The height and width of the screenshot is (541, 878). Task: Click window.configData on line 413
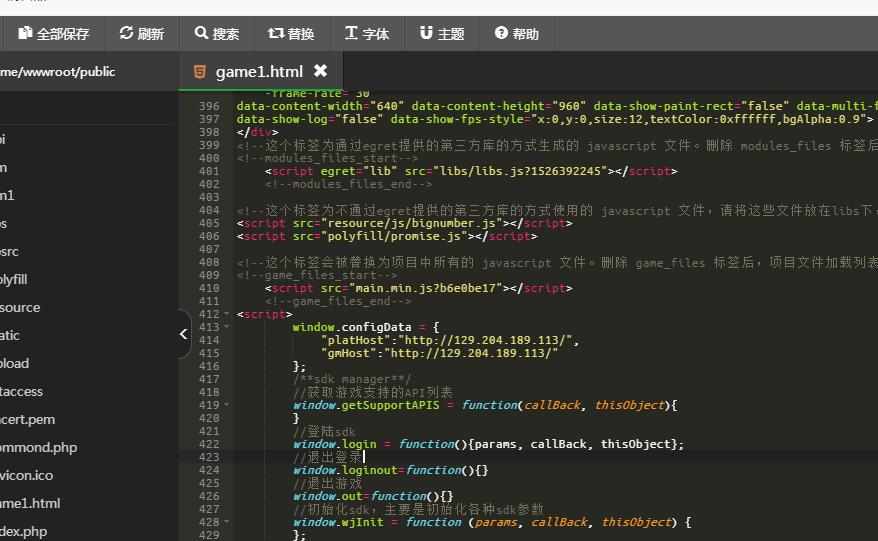pyautogui.click(x=352, y=327)
